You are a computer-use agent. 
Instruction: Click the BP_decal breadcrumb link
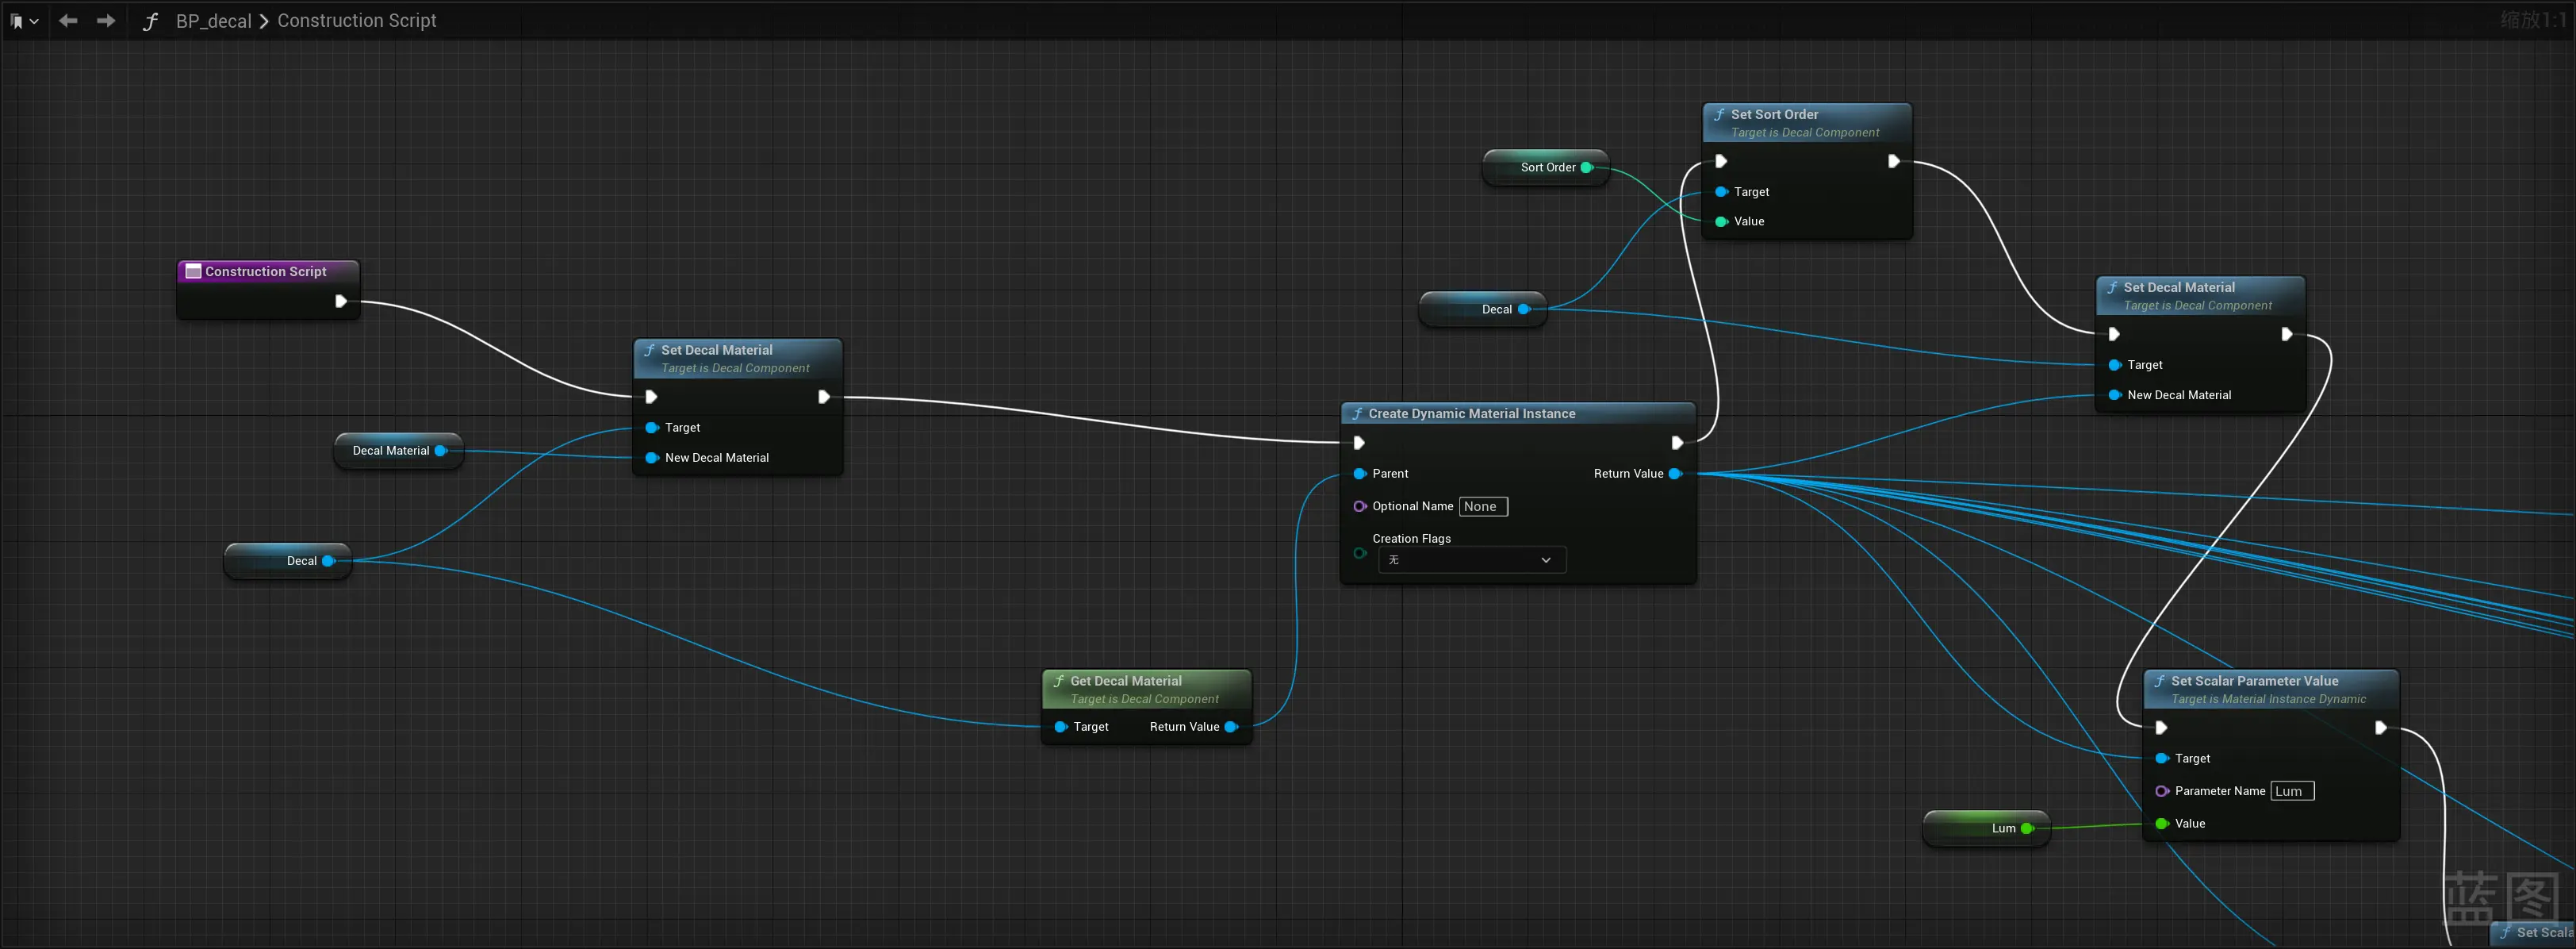[x=213, y=21]
